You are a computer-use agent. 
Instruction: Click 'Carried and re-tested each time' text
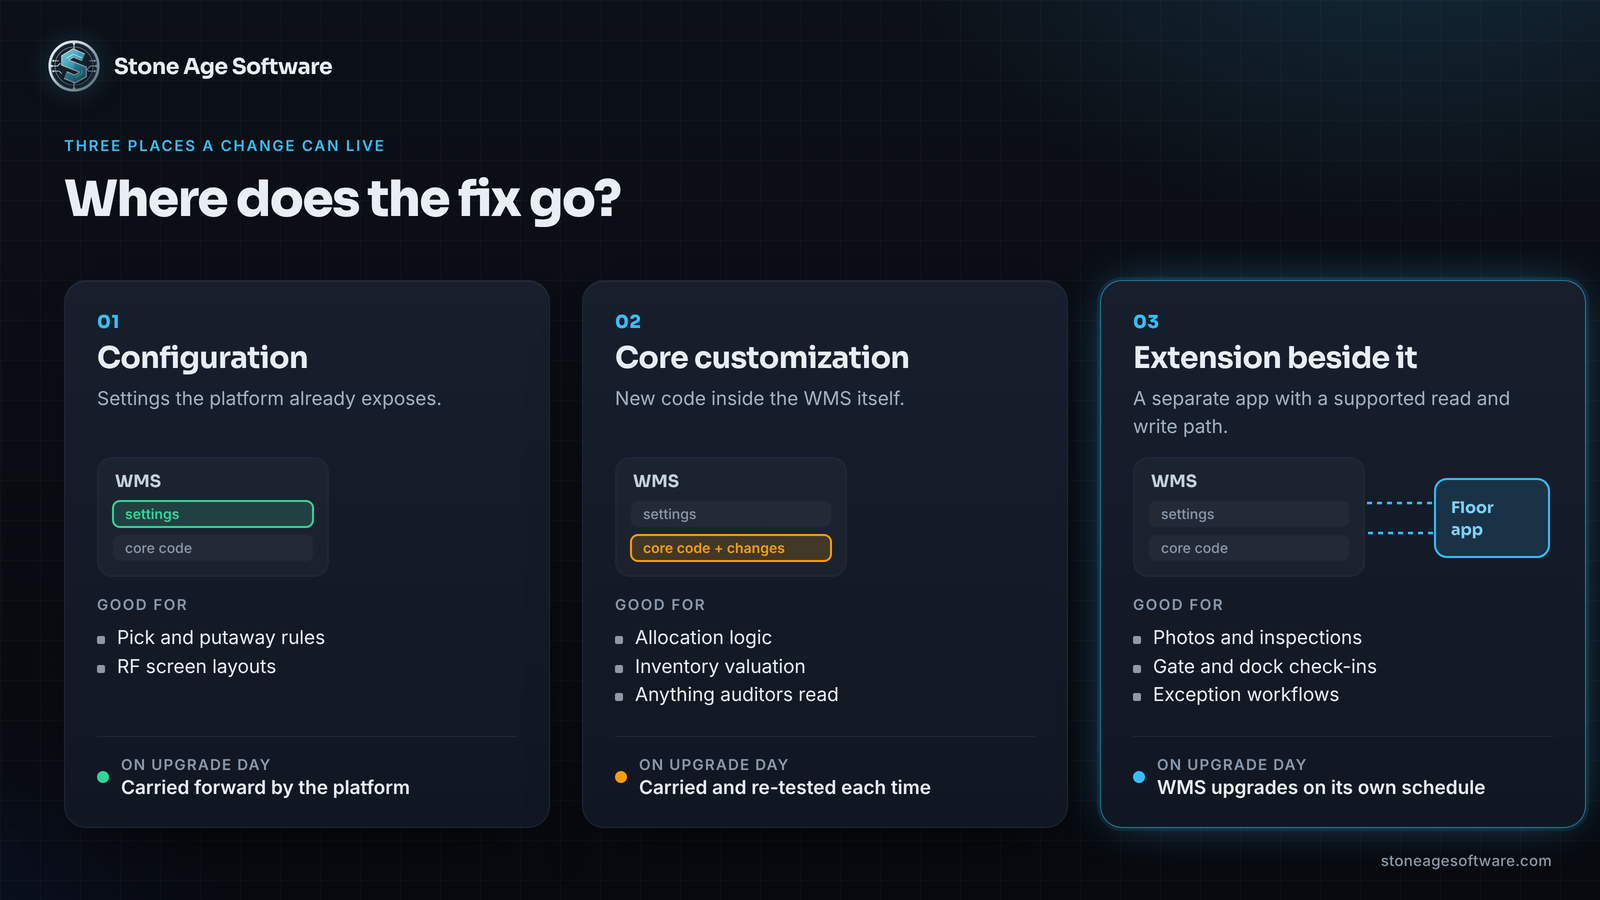coord(785,788)
